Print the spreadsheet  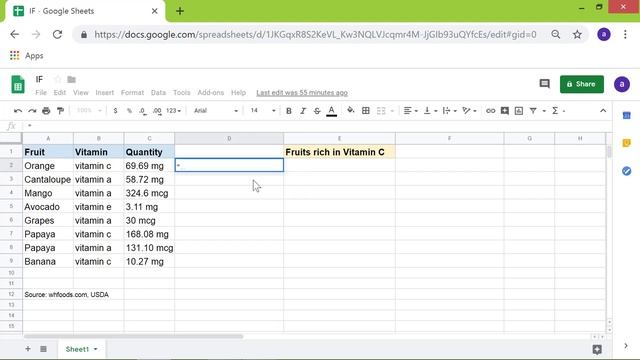tap(46, 111)
